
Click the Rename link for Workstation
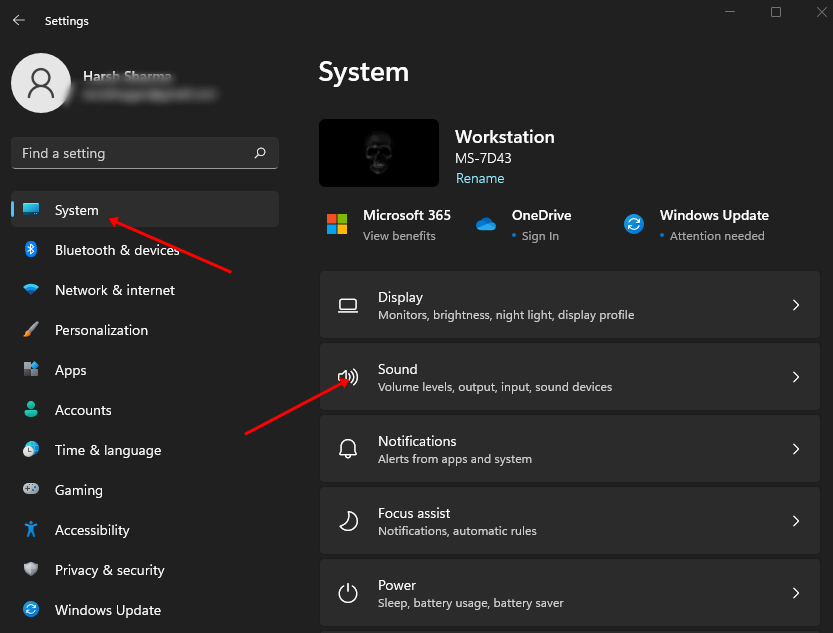click(x=480, y=179)
